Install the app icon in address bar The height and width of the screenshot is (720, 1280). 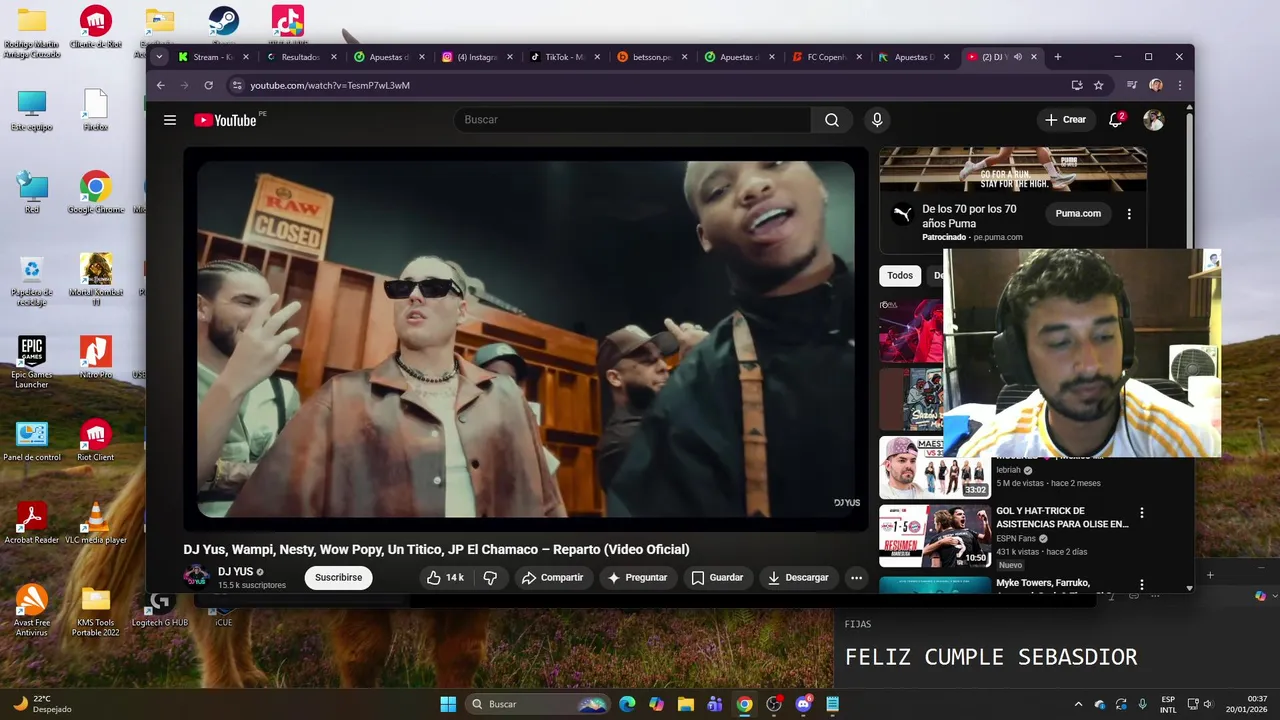pos(1077,85)
